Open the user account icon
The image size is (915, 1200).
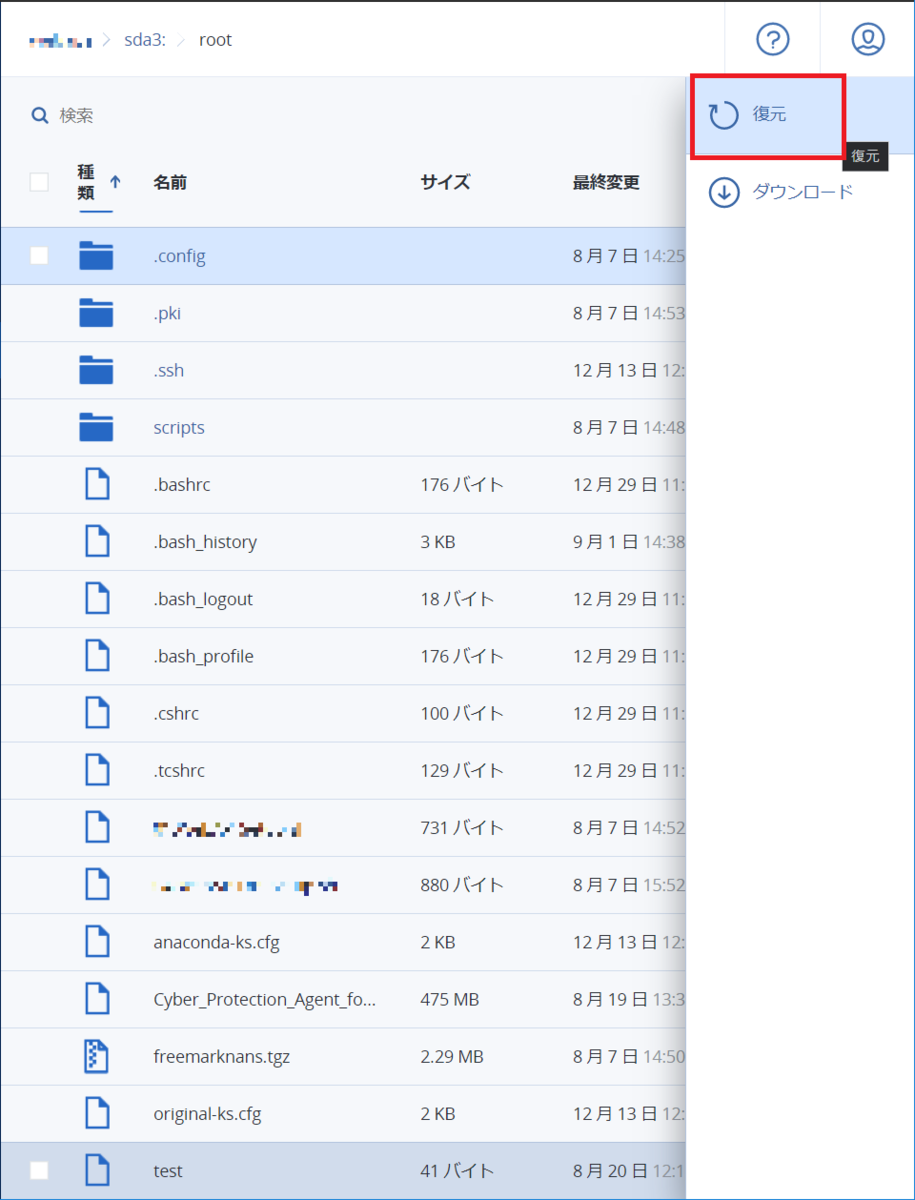(867, 40)
